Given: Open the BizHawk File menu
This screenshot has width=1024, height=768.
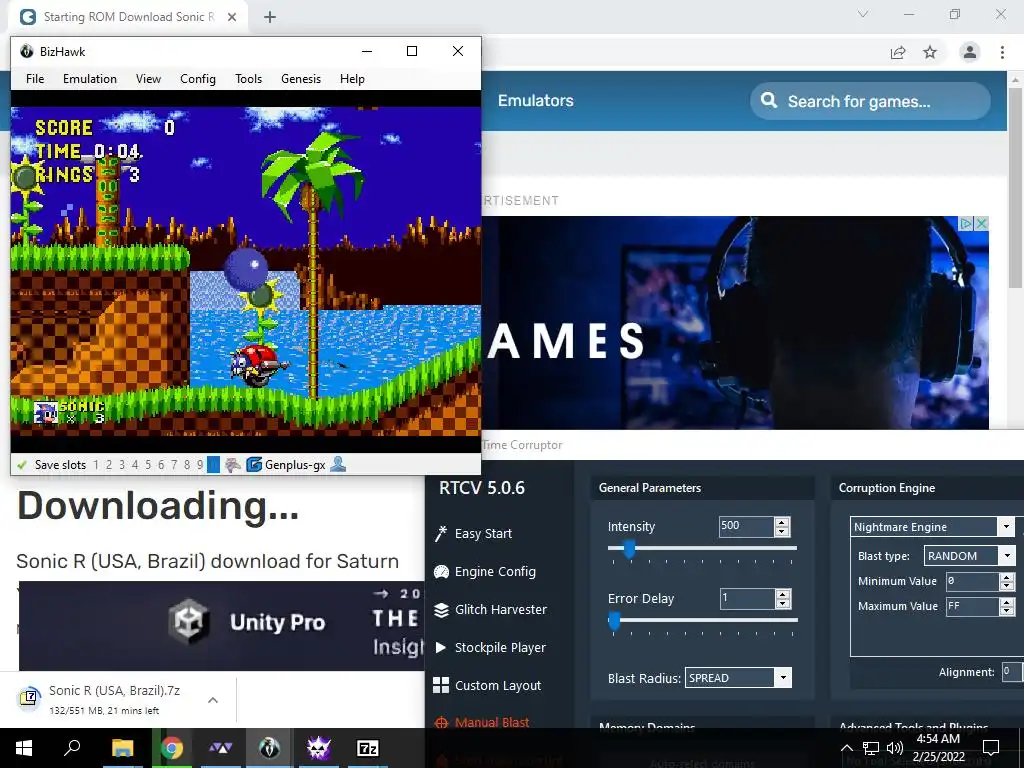Looking at the screenshot, I should pyautogui.click(x=35, y=79).
